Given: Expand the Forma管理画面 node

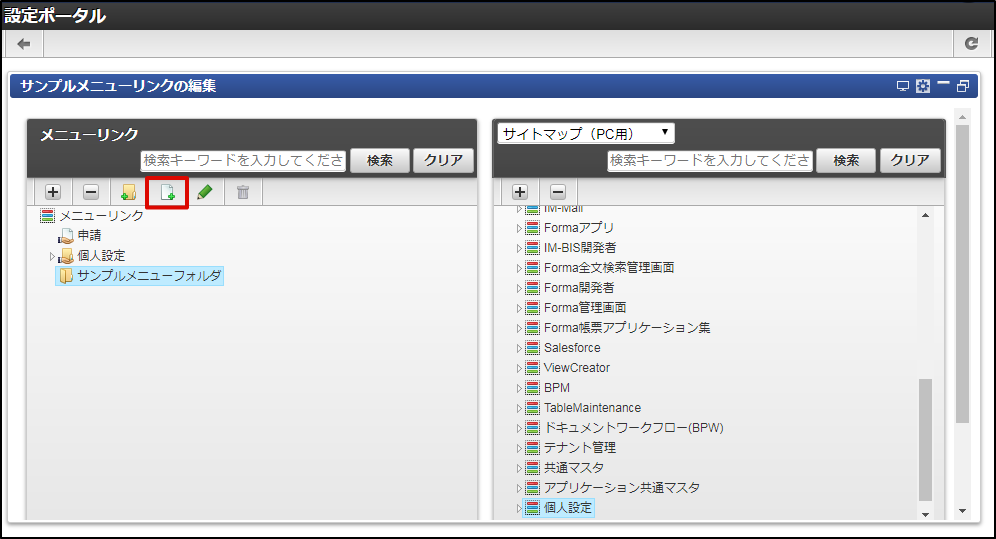Looking at the screenshot, I should (x=519, y=309).
